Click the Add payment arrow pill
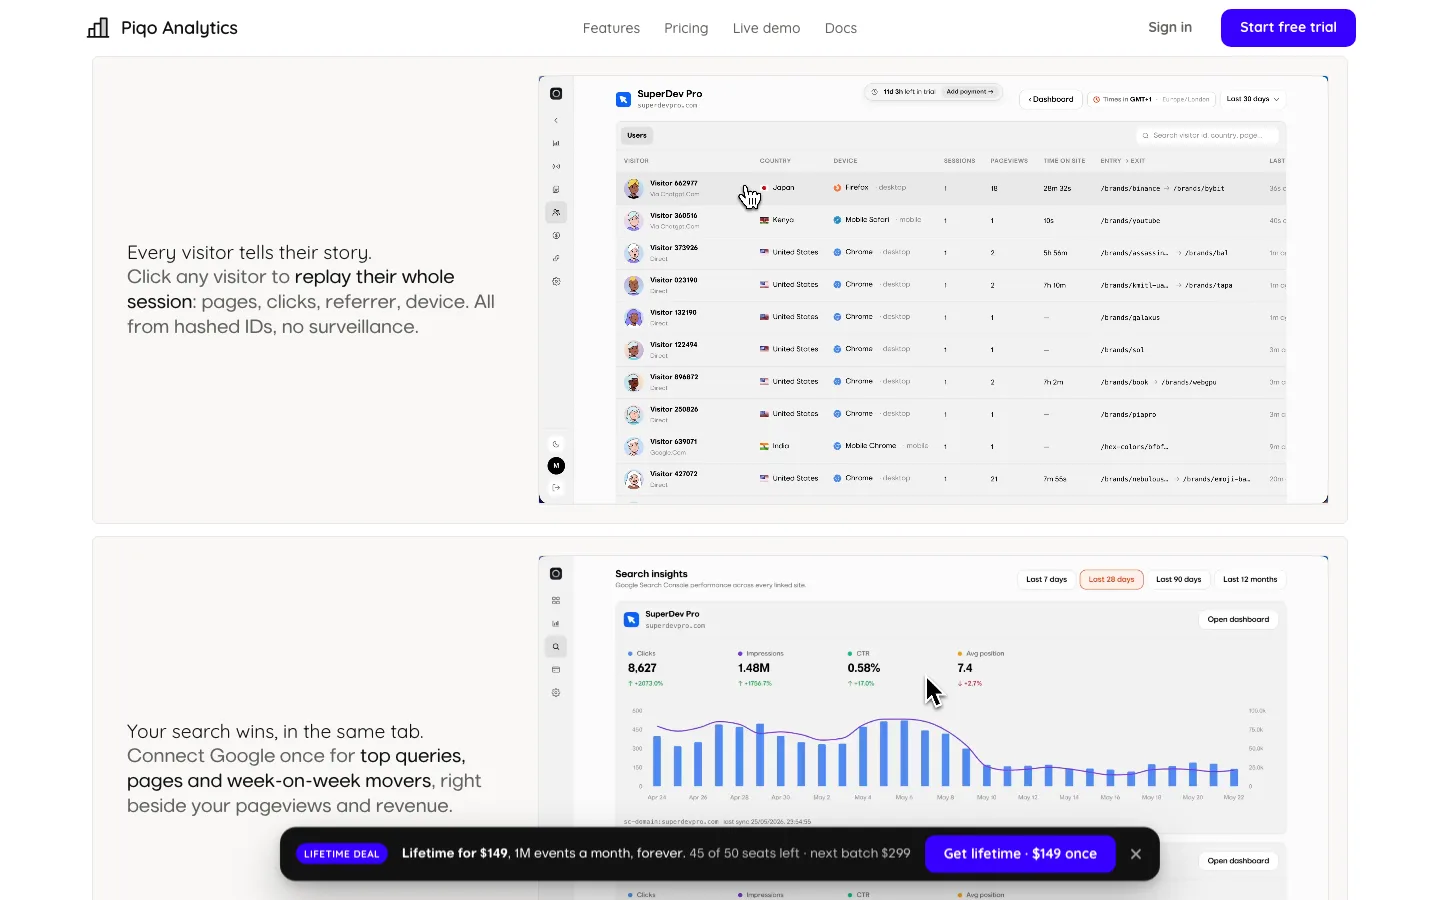Screen dimensions: 1440x900 (970, 92)
